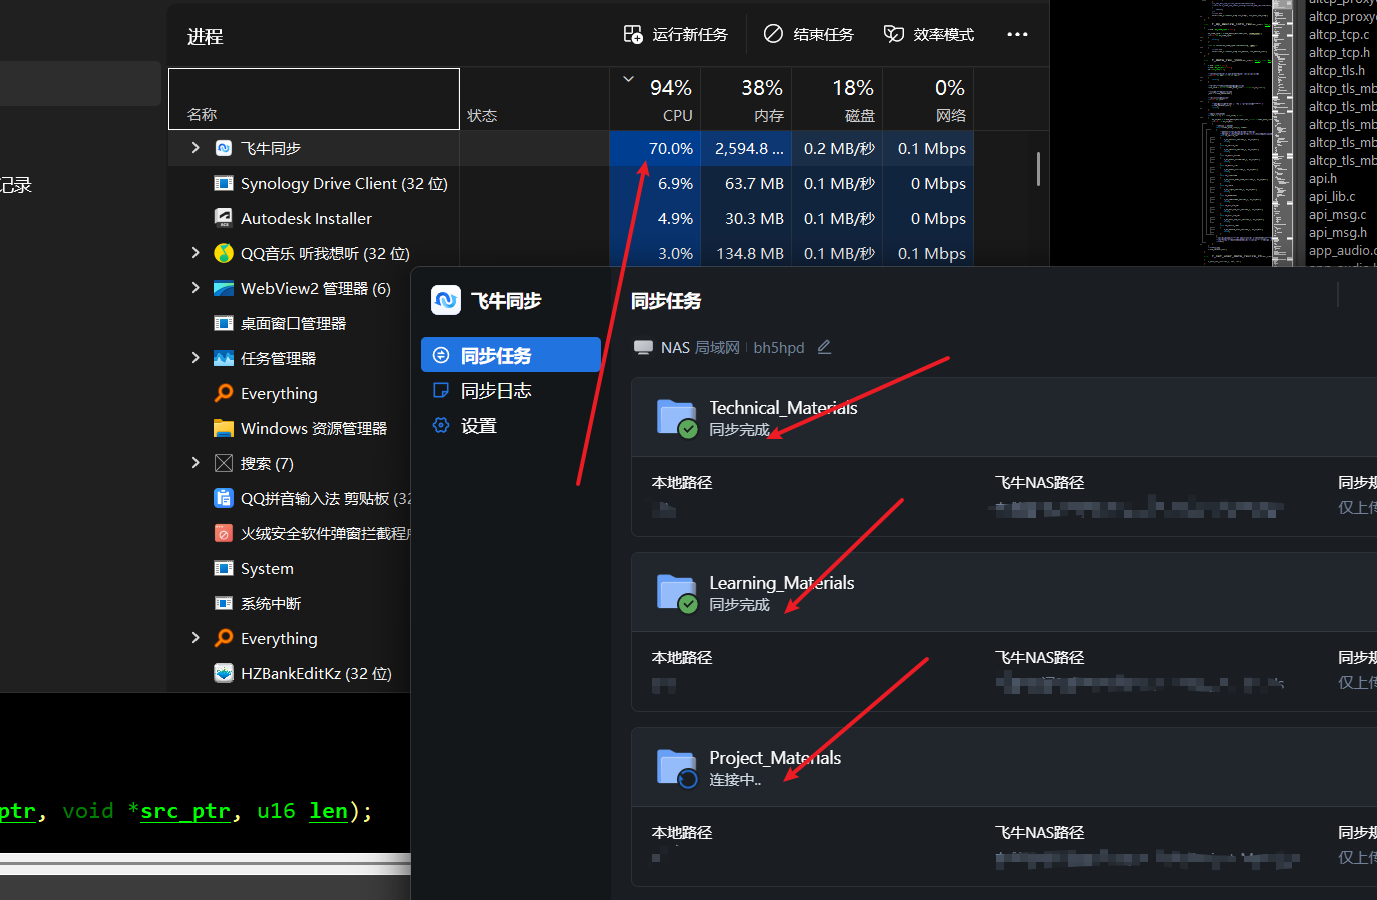
Task: Click the Learning_Materials task name
Action: tap(782, 582)
